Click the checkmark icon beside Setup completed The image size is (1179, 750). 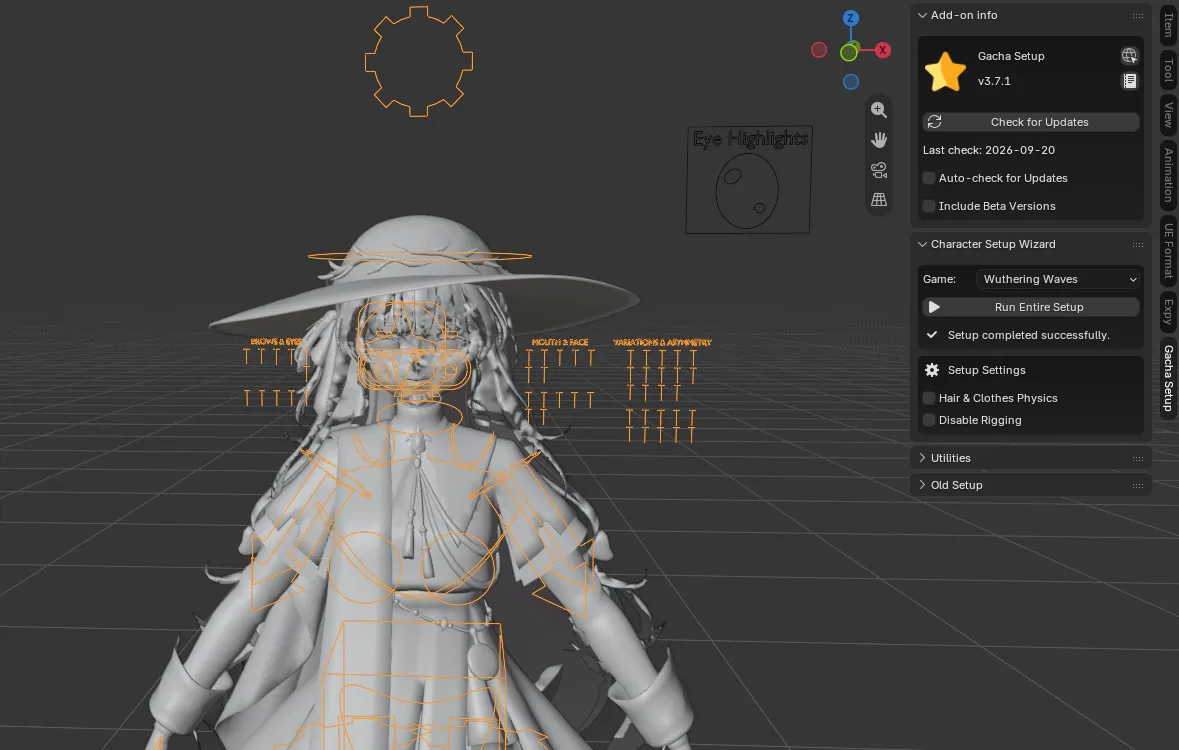tap(932, 335)
